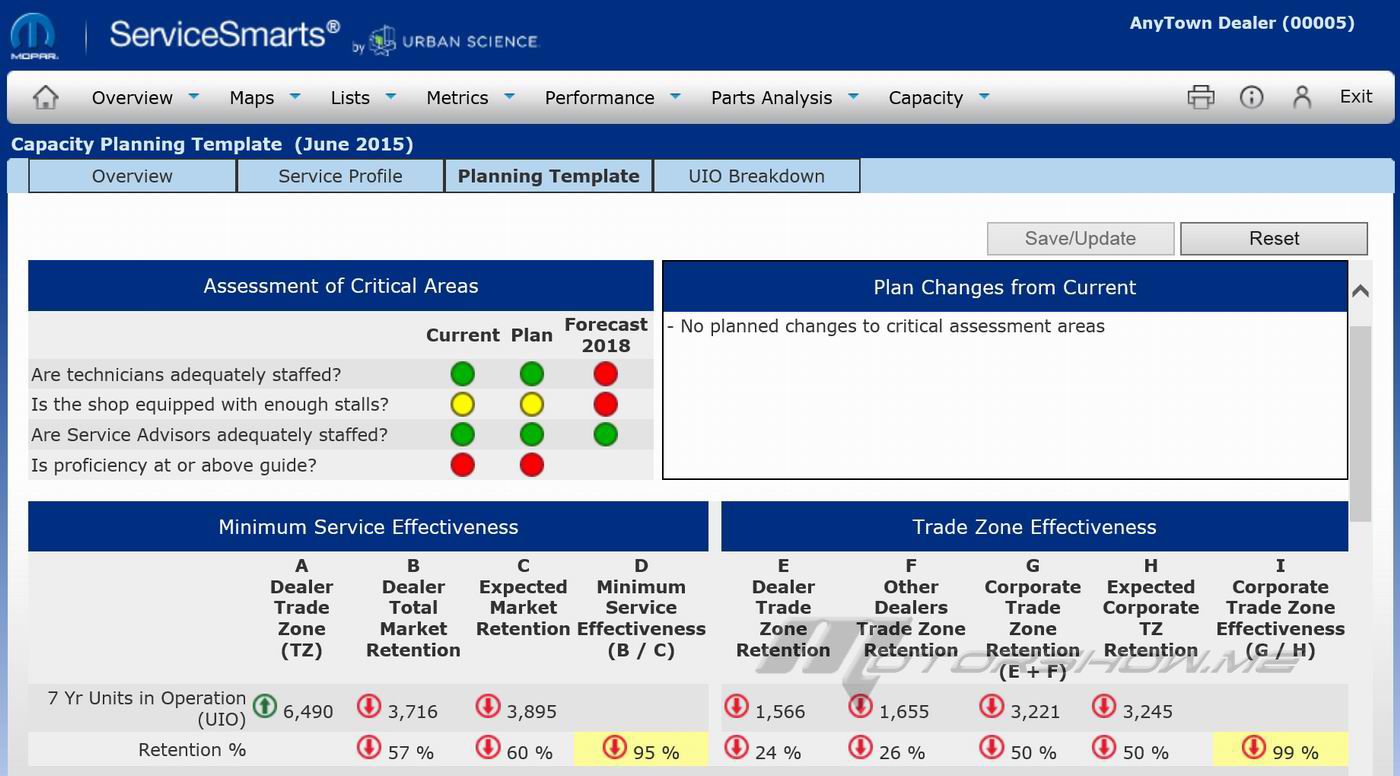Click Current green light for Service Advisors
This screenshot has height=776, width=1400.
[462, 434]
